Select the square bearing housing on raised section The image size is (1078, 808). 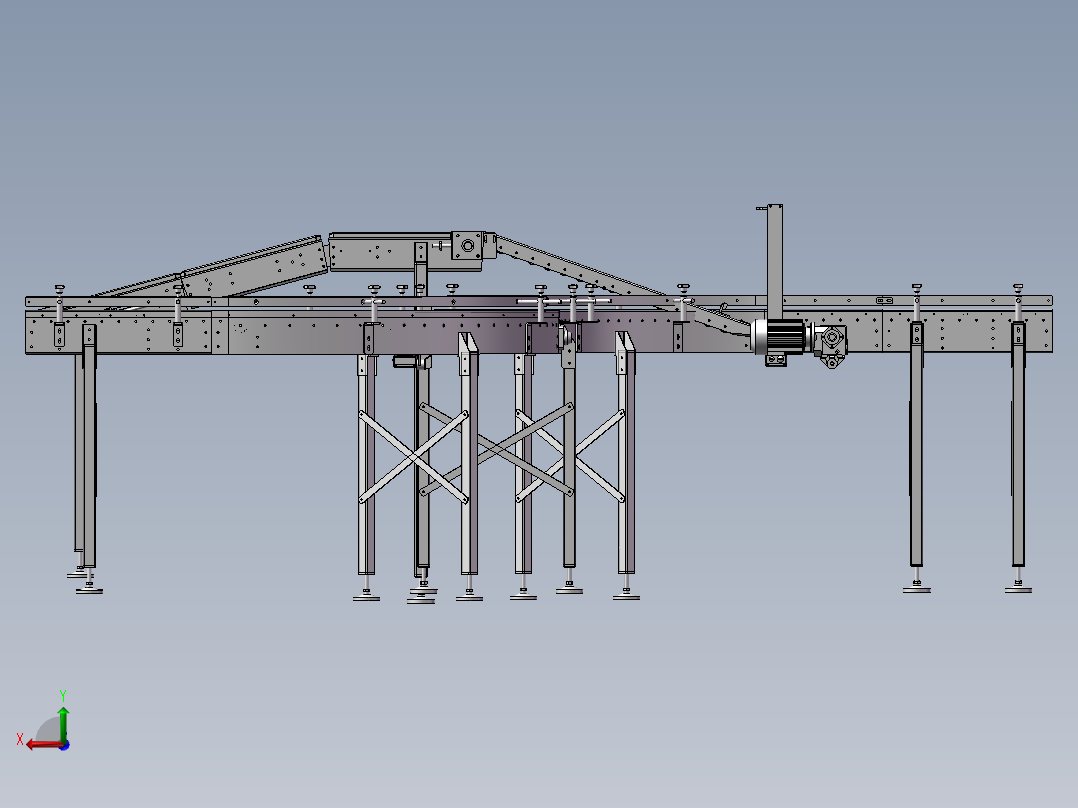pyautogui.click(x=467, y=245)
